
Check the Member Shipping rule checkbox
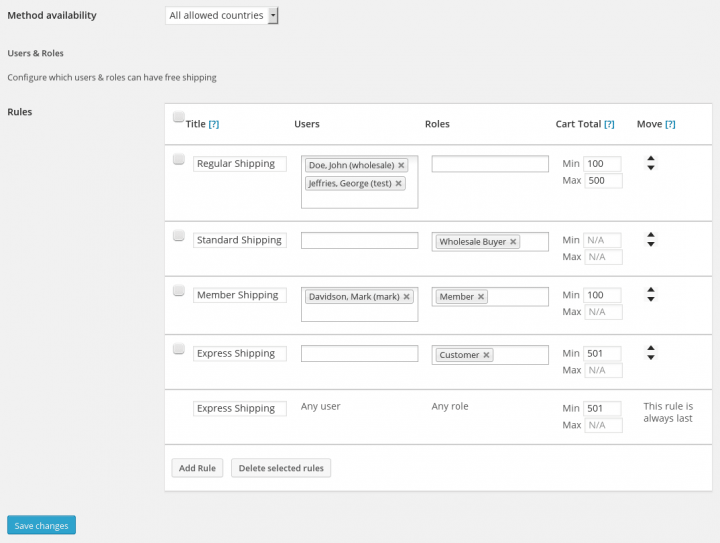(x=179, y=291)
